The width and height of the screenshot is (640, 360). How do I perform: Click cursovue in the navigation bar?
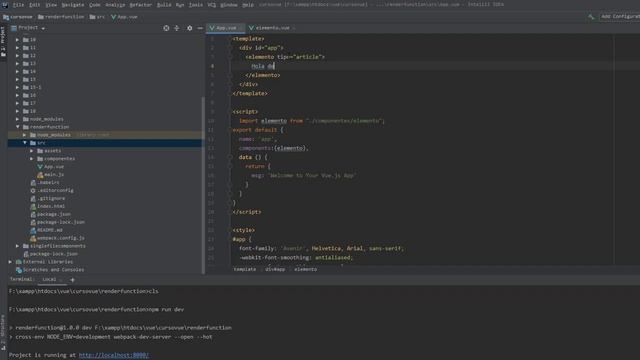[18, 17]
